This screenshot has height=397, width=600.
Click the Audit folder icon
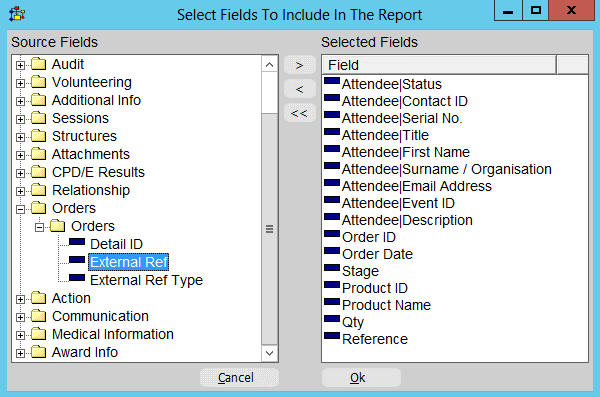tap(39, 64)
